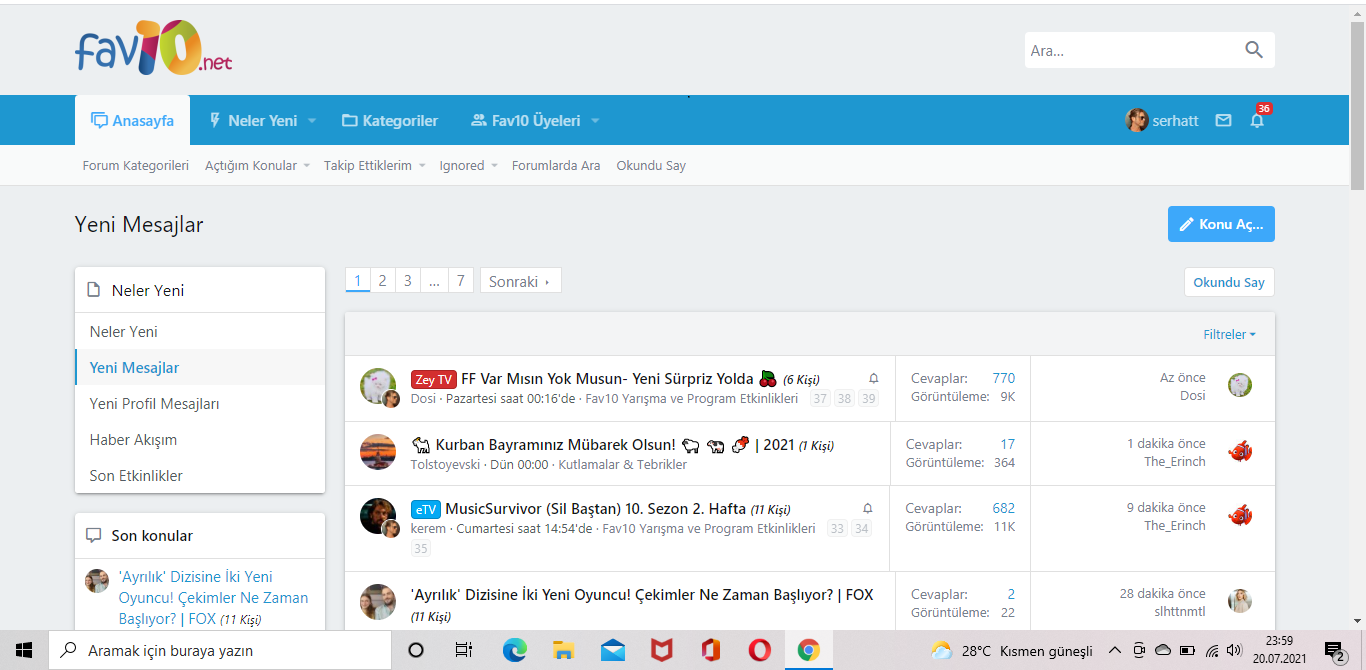Click the Okundu Say button
1366x670 pixels.
point(1228,282)
